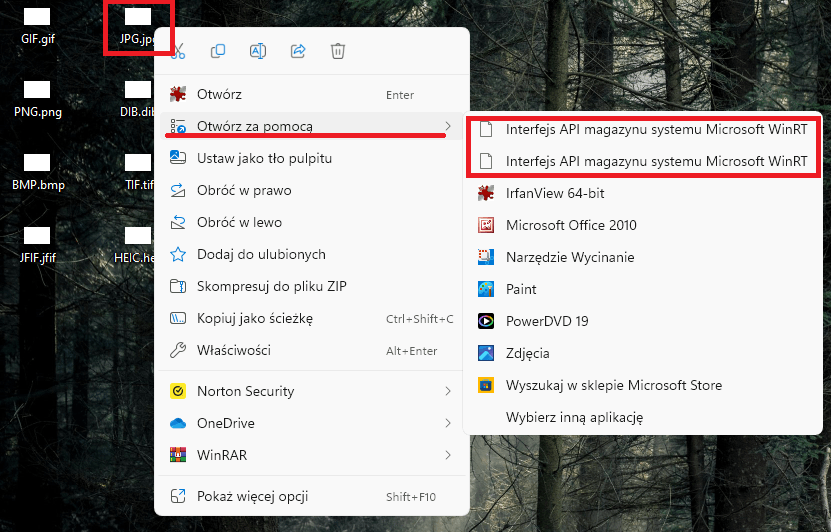Click the IrfanView 64-bit submenu icon
Viewport: 831px width, 532px height.
click(486, 193)
